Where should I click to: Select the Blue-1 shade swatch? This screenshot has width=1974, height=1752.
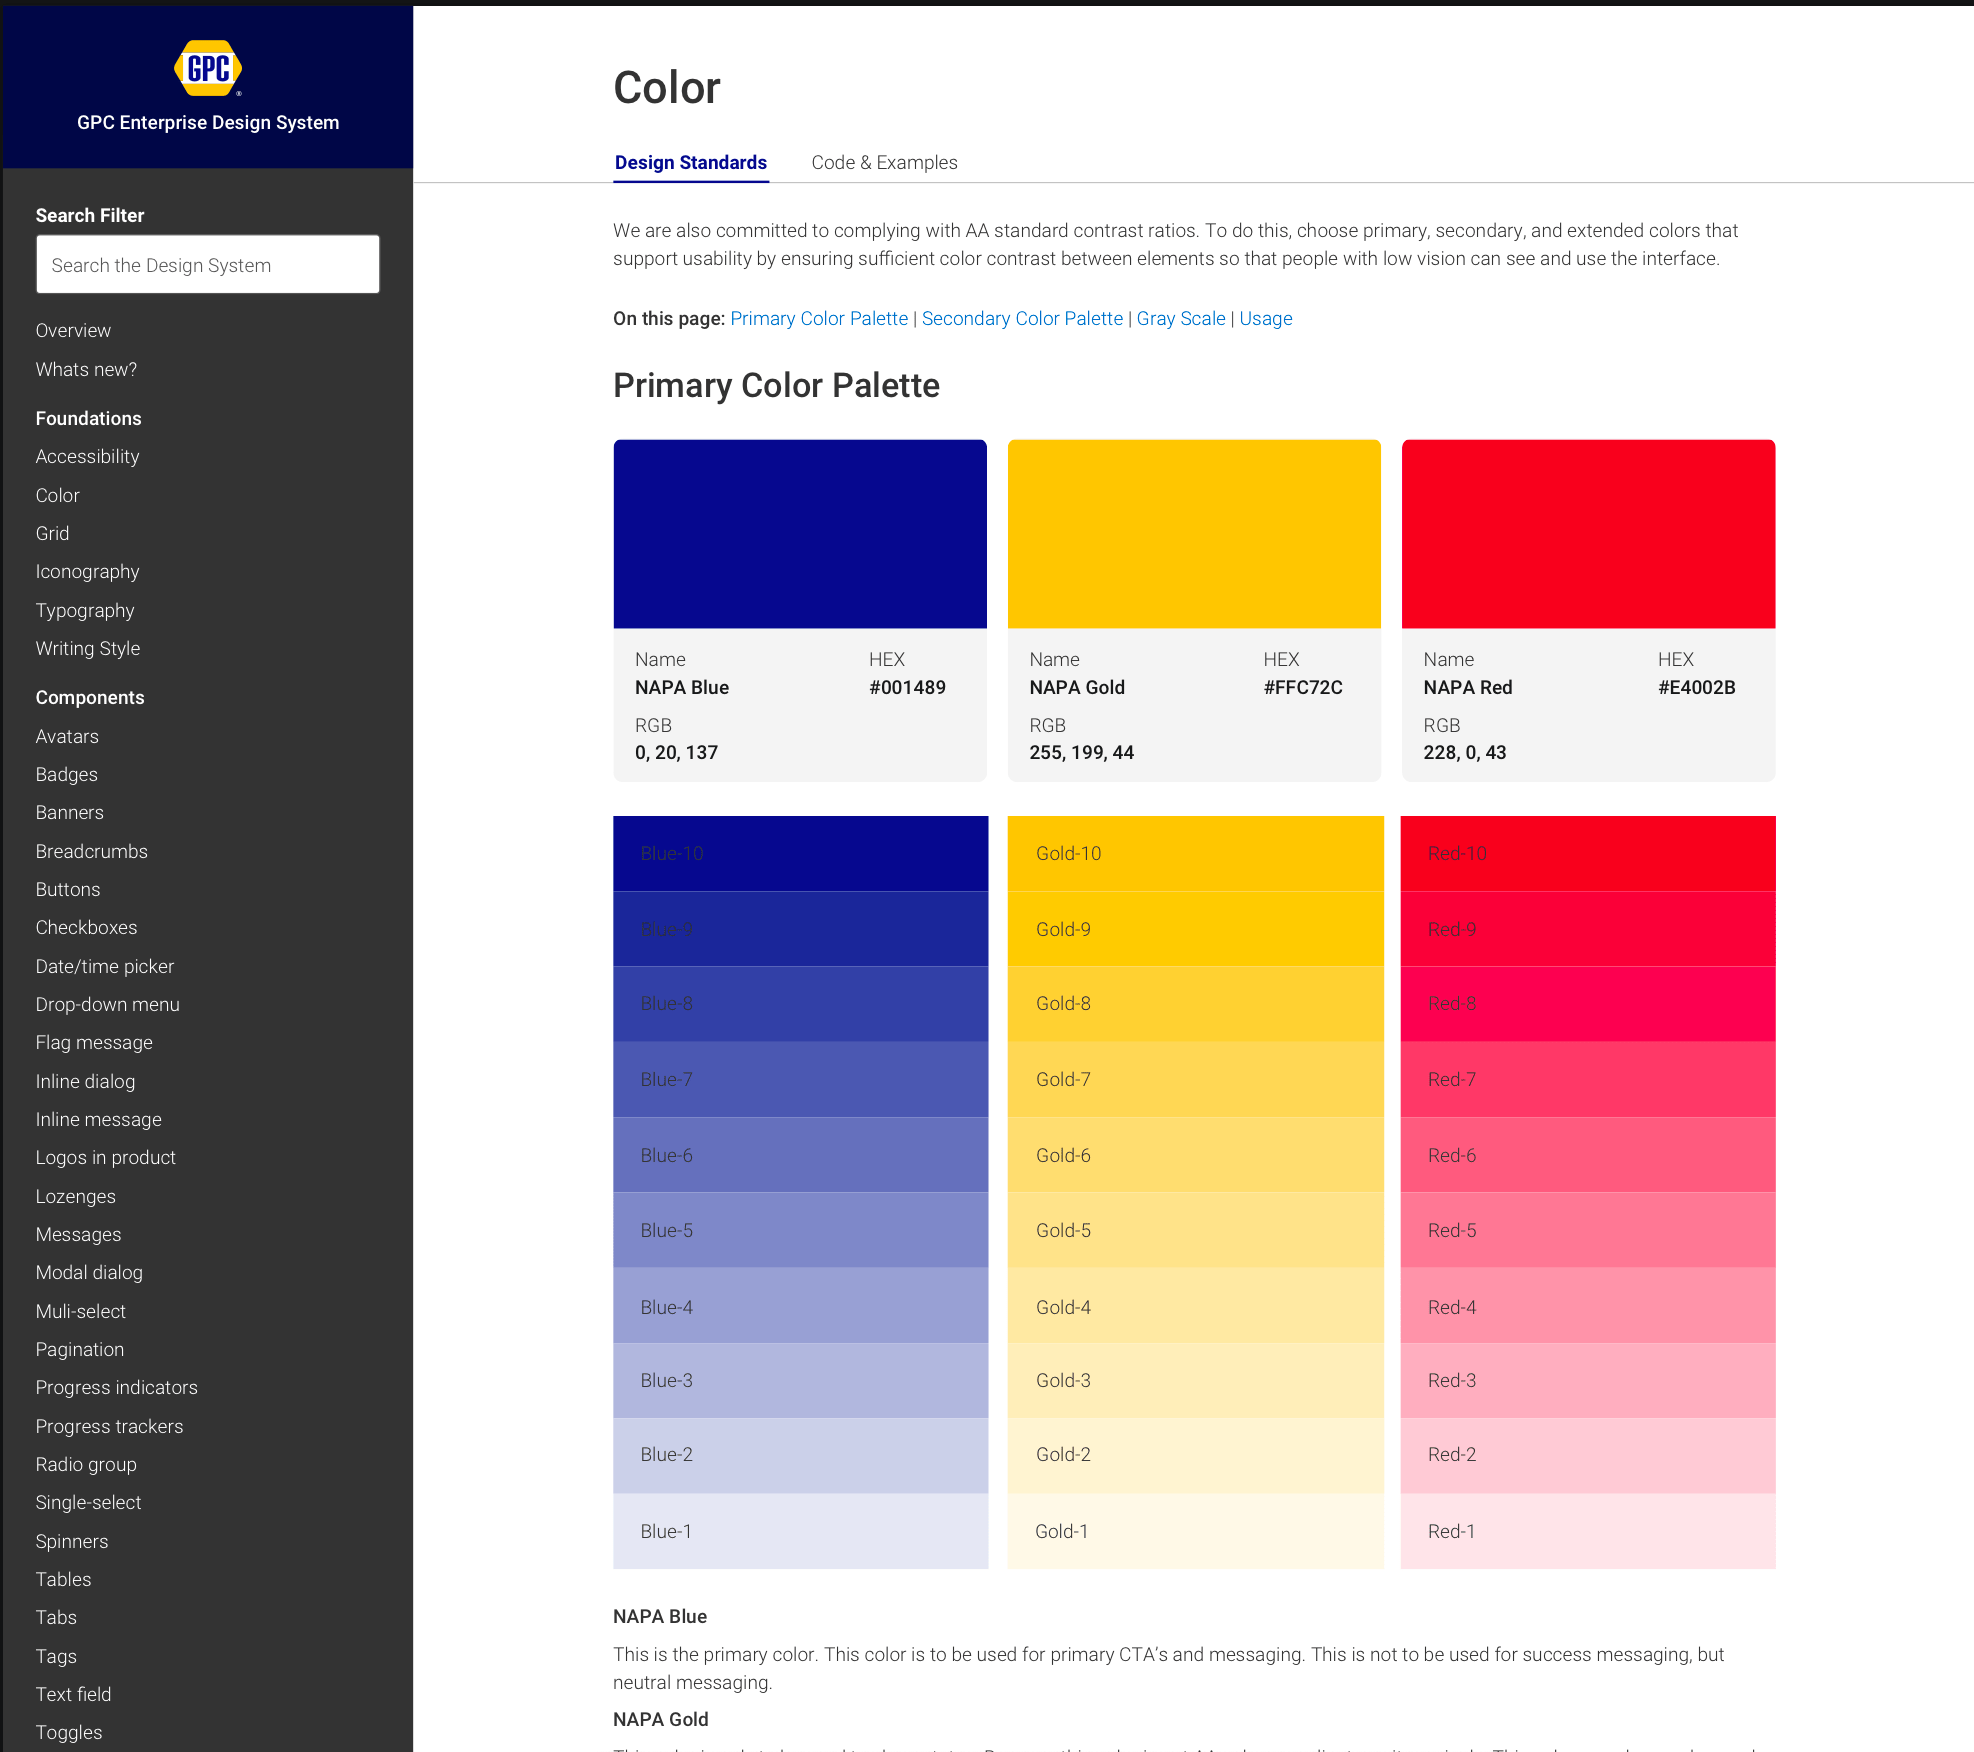click(x=800, y=1531)
